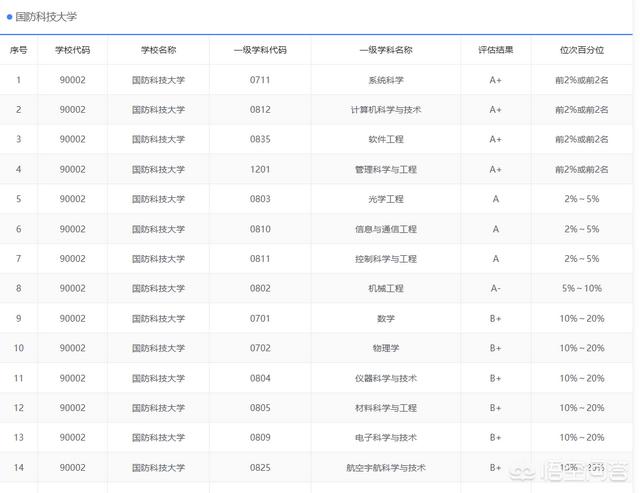The image size is (640, 493).
Task: Click school code 90002 in row 5
Action: pos(73,199)
